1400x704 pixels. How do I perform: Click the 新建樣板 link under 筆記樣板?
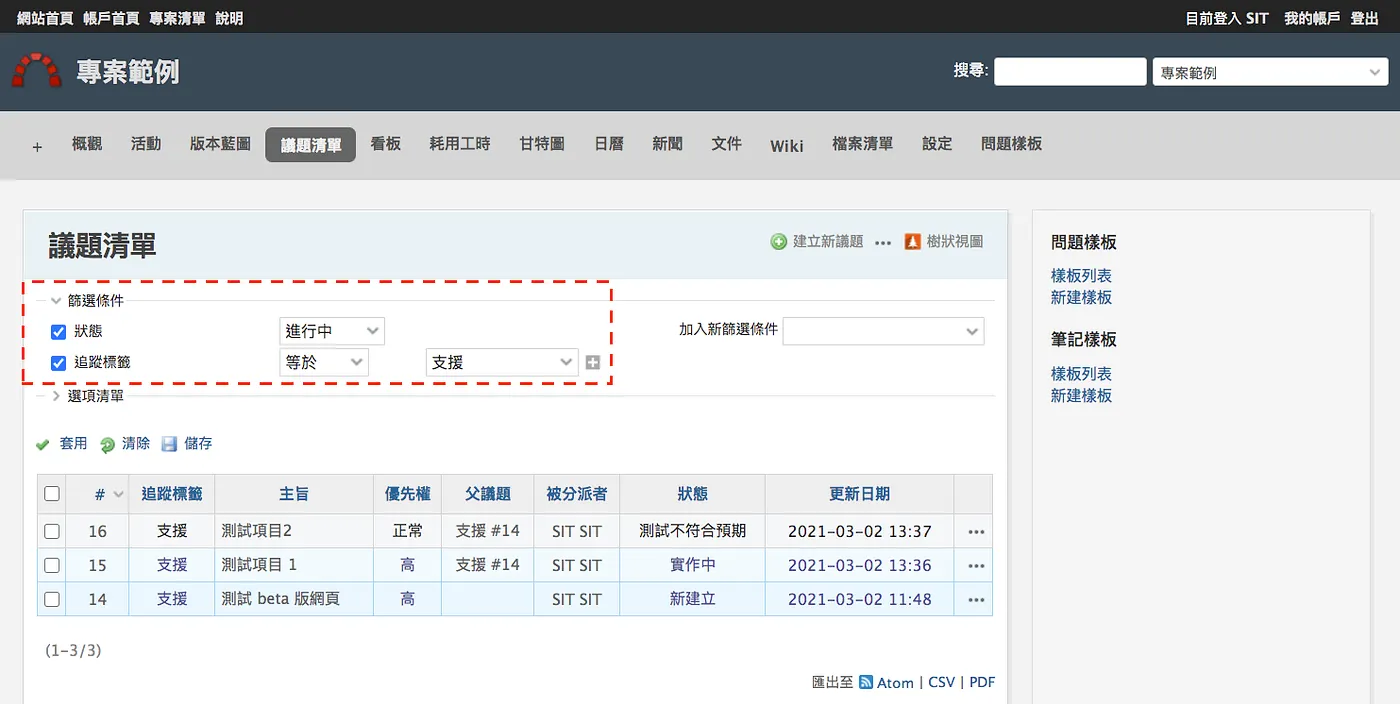tap(1081, 395)
